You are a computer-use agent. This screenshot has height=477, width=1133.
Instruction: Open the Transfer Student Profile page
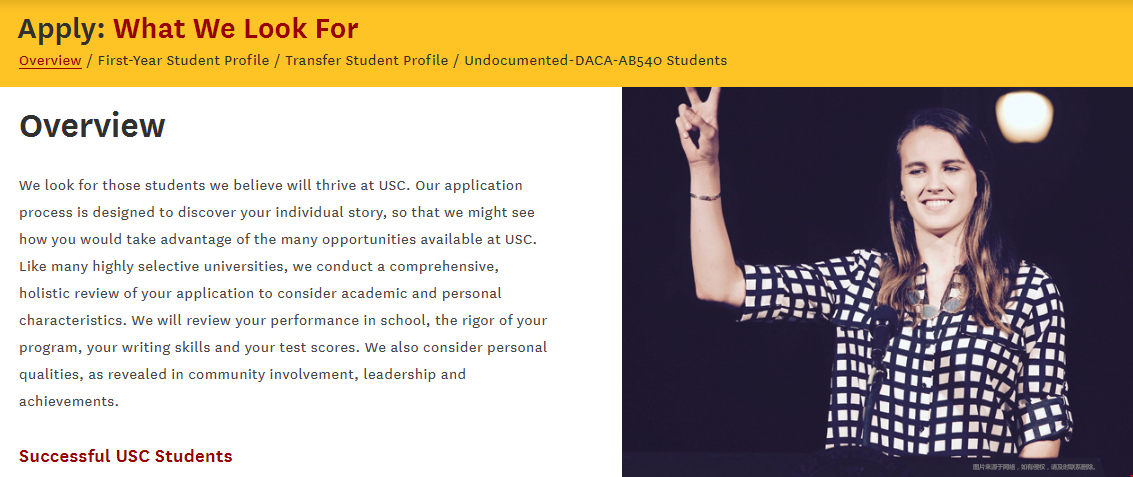tap(366, 61)
